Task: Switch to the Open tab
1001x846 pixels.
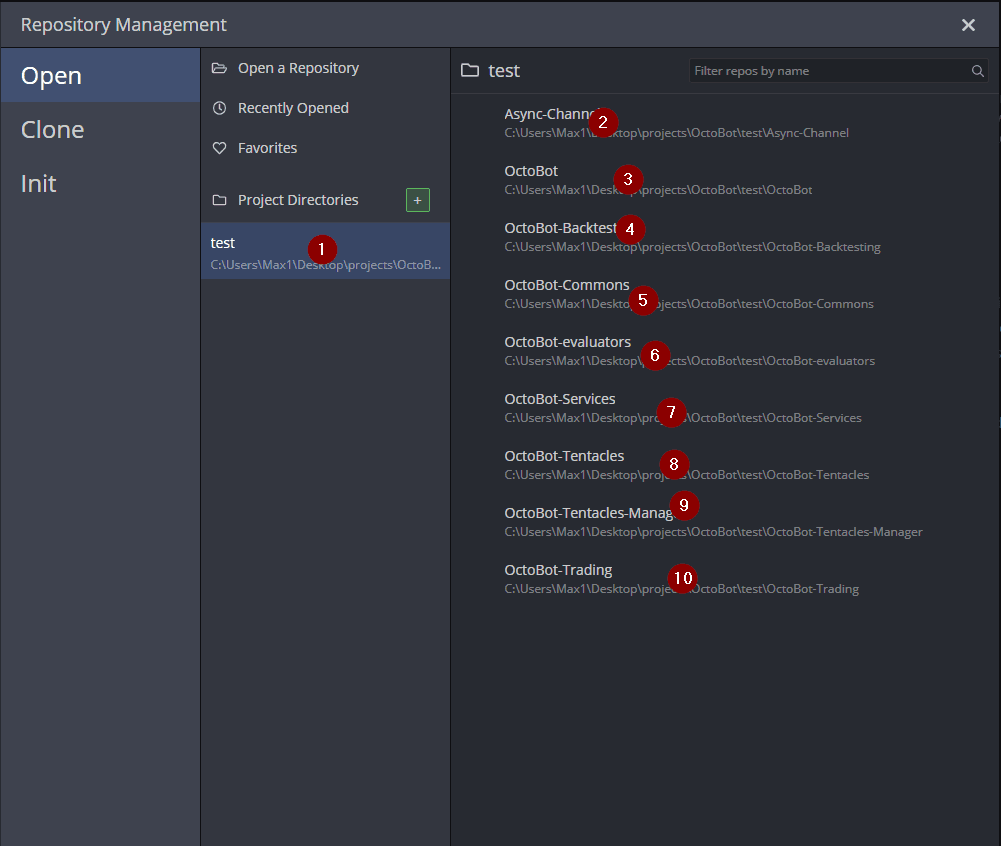Action: pyautogui.click(x=100, y=75)
